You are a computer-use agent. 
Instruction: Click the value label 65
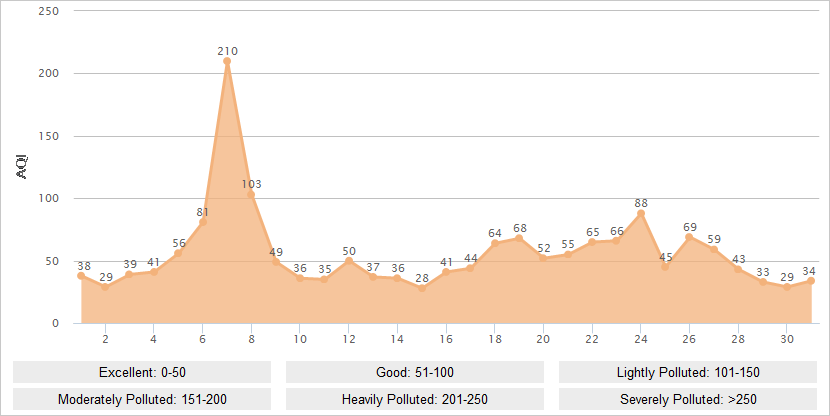[x=593, y=232]
